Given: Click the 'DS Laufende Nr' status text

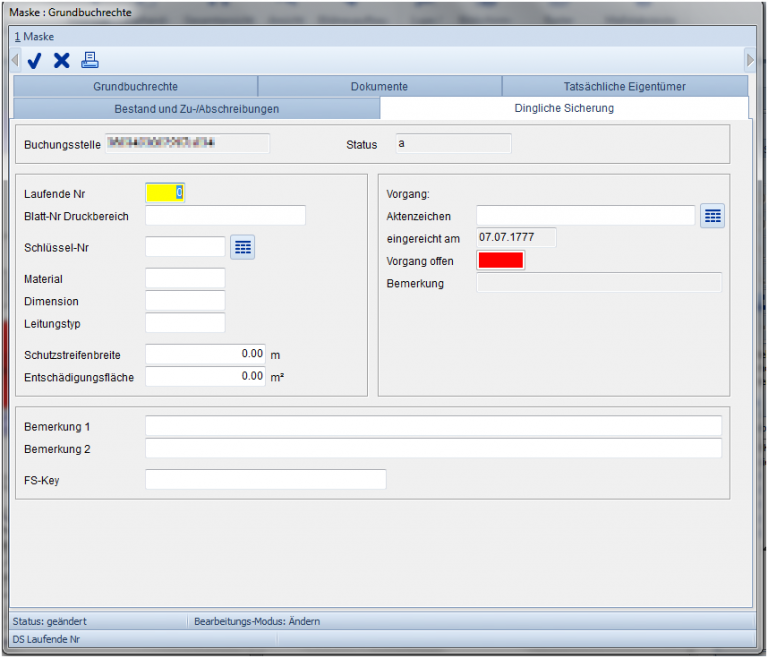Looking at the screenshot, I should (46, 639).
